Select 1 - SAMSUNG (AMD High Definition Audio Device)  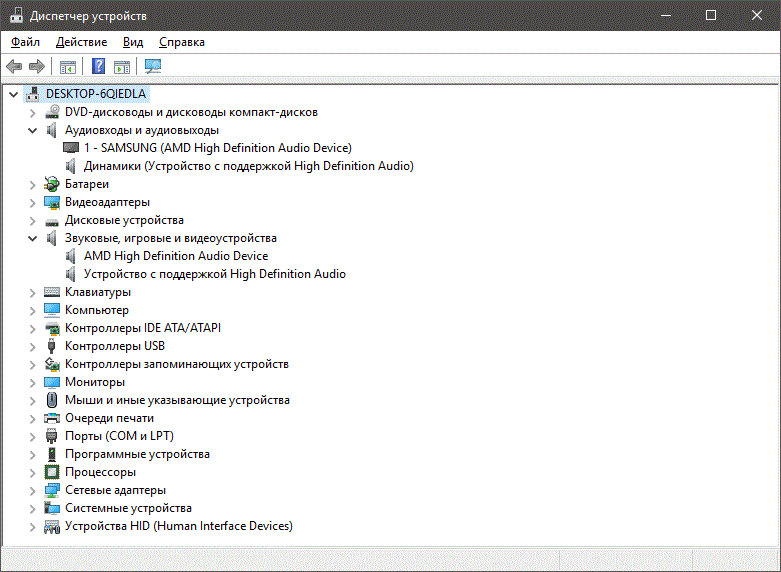(218, 148)
